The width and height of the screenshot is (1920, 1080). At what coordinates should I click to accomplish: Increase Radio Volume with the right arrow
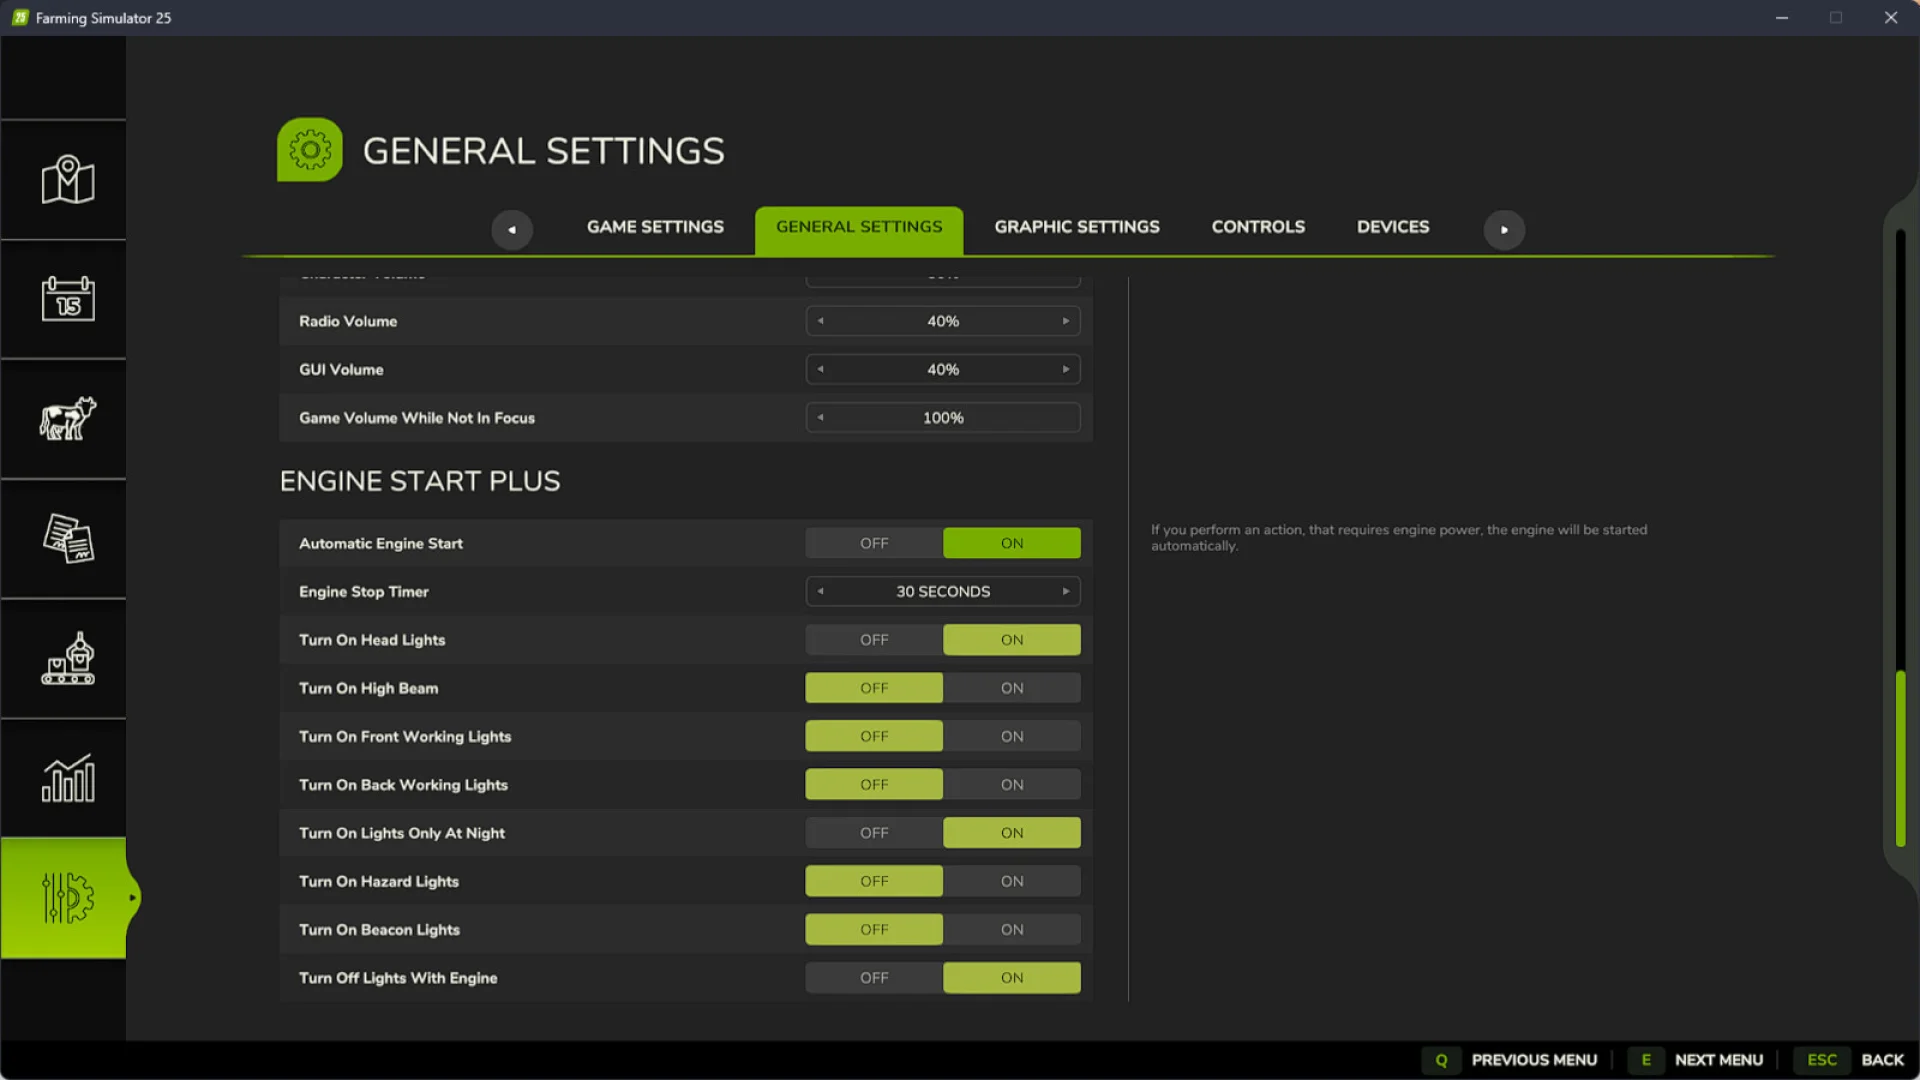pos(1065,321)
